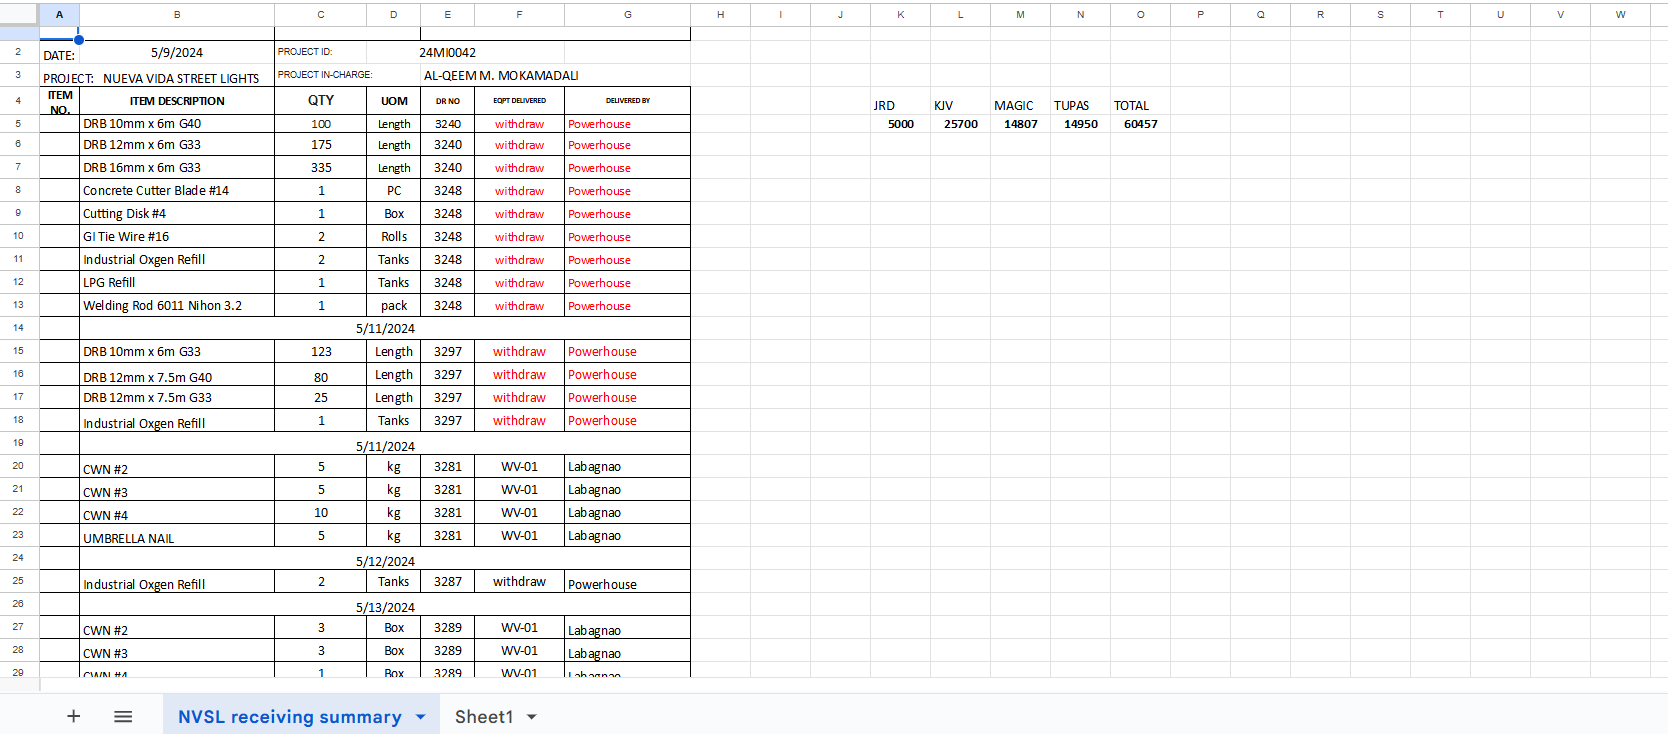
Task: Select the DRB 12mm x 7.5m G33 cell
Action: coord(177,398)
